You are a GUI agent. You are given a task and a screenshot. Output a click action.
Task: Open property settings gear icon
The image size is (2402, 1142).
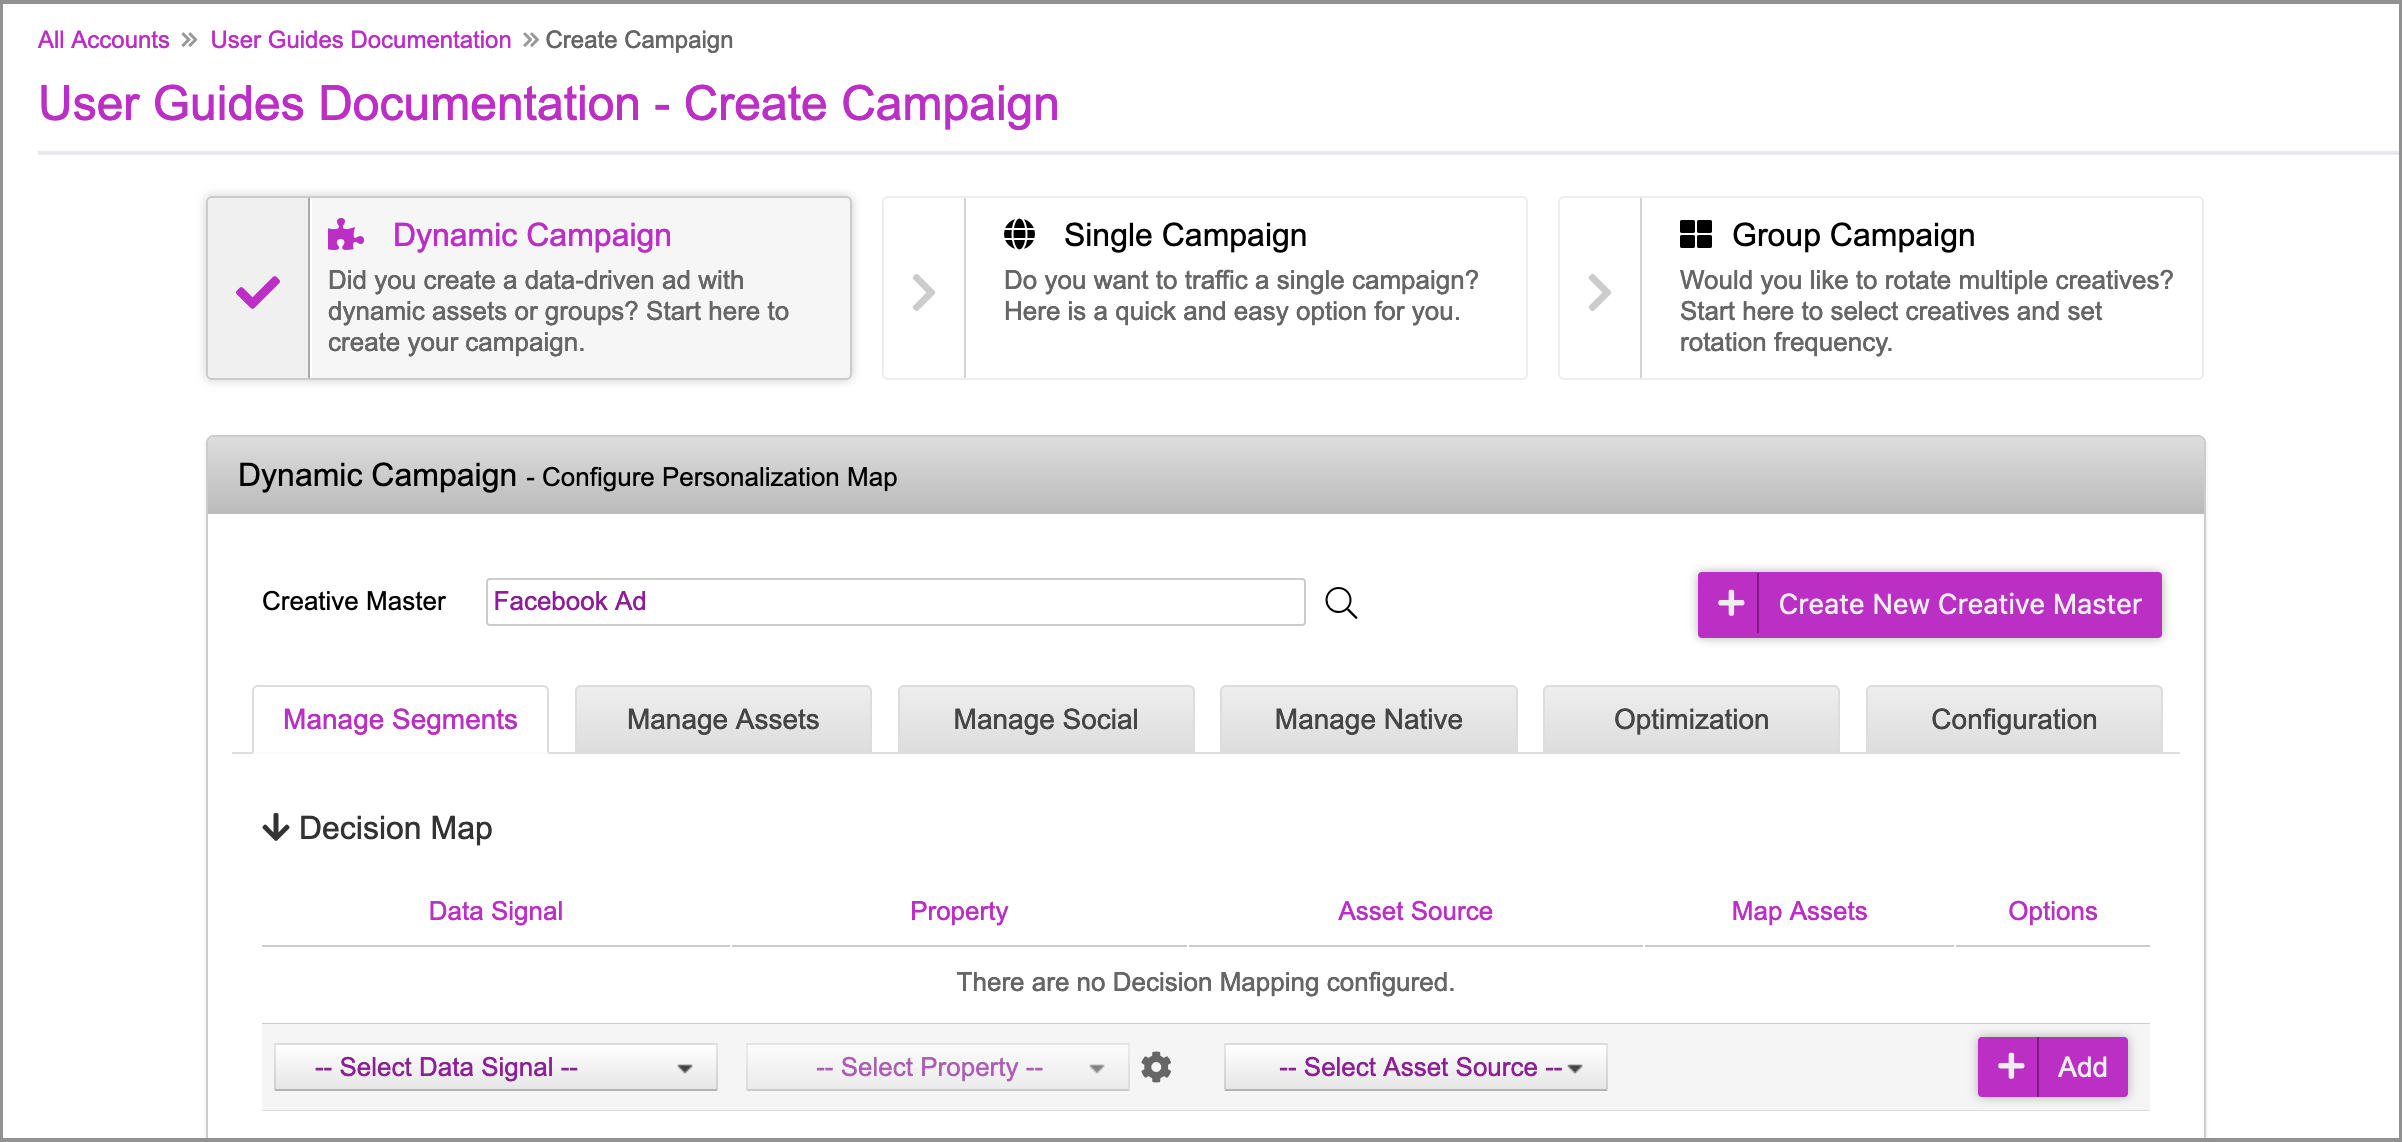[x=1156, y=1067]
